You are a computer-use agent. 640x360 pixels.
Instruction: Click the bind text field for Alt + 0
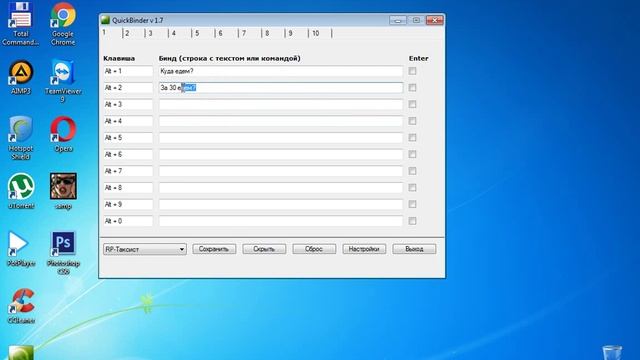[281, 221]
